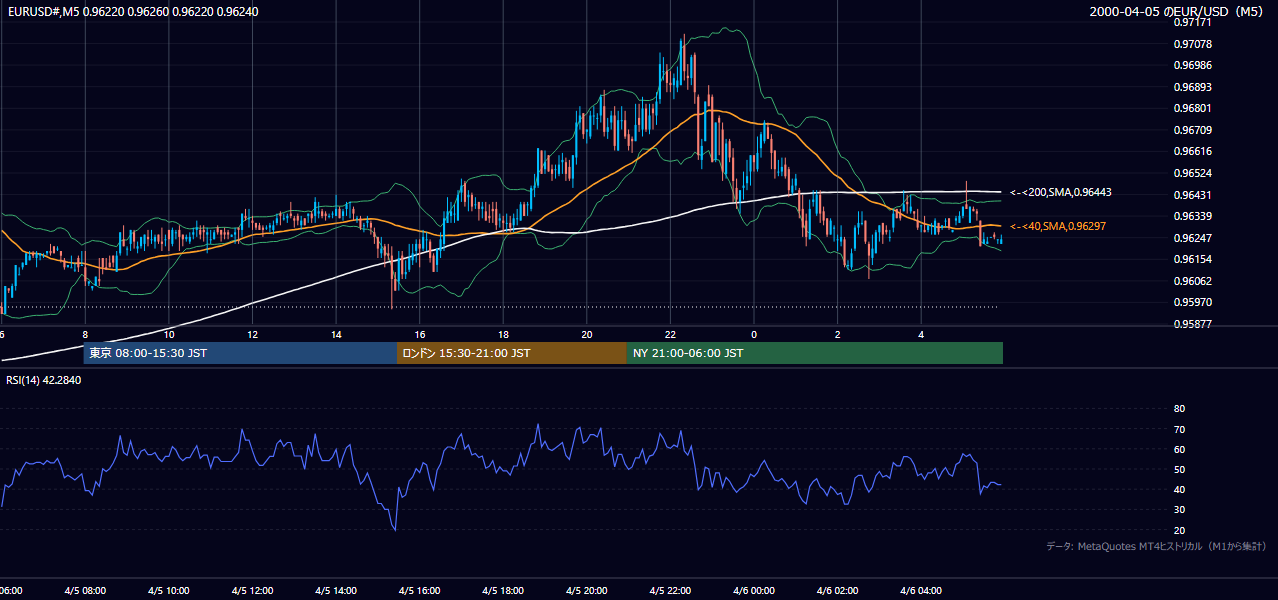1278x600 pixels.
Task: Click hour tick label 12 under price chart
Action: [x=253, y=335]
